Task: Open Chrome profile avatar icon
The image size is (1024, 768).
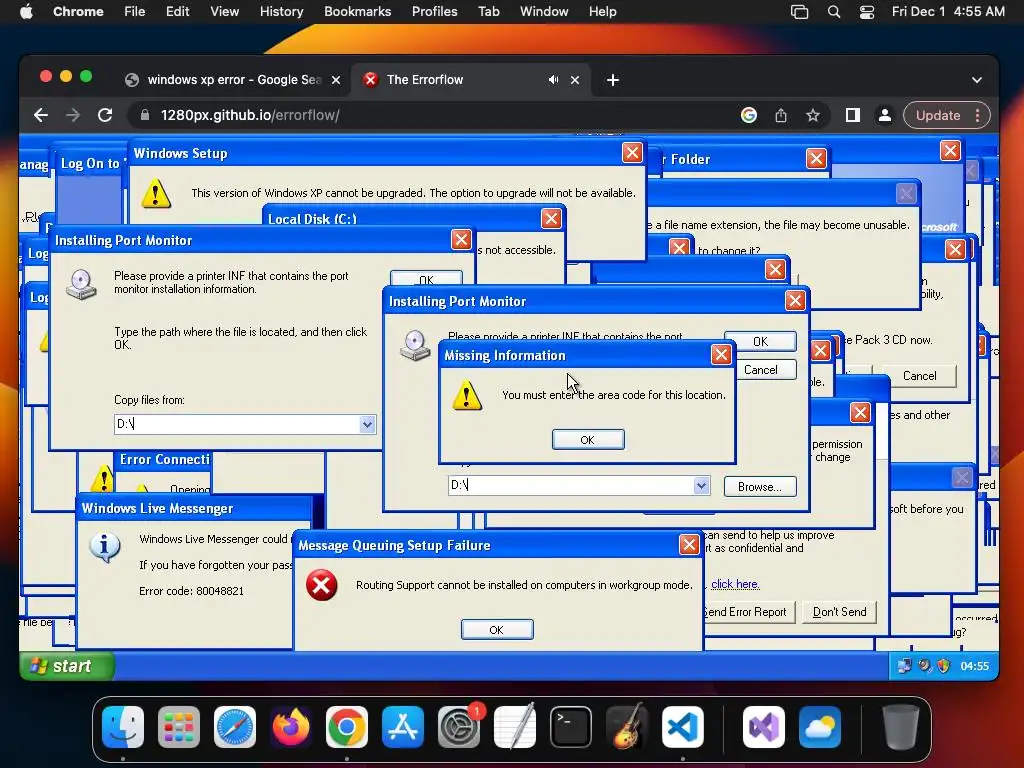Action: 884,116
